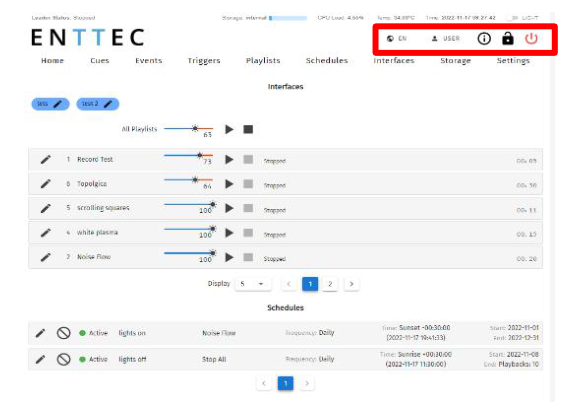
Task: Open the EN language selector
Action: click(x=397, y=39)
